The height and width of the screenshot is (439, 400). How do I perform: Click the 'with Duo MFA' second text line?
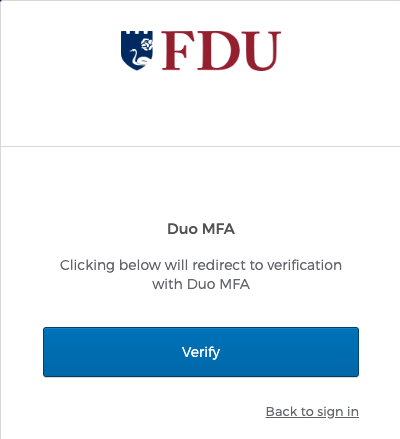(x=201, y=284)
